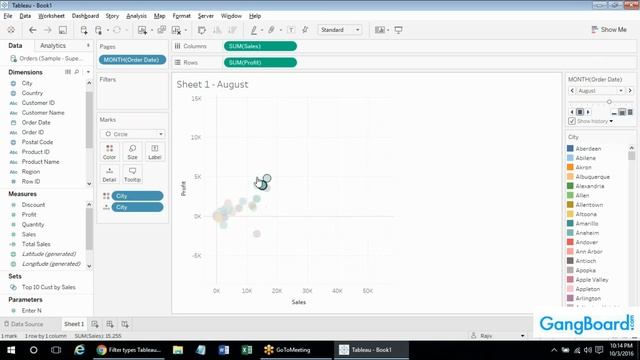Go to the next month page
Screen dimensions: 640x360
coord(630,91)
